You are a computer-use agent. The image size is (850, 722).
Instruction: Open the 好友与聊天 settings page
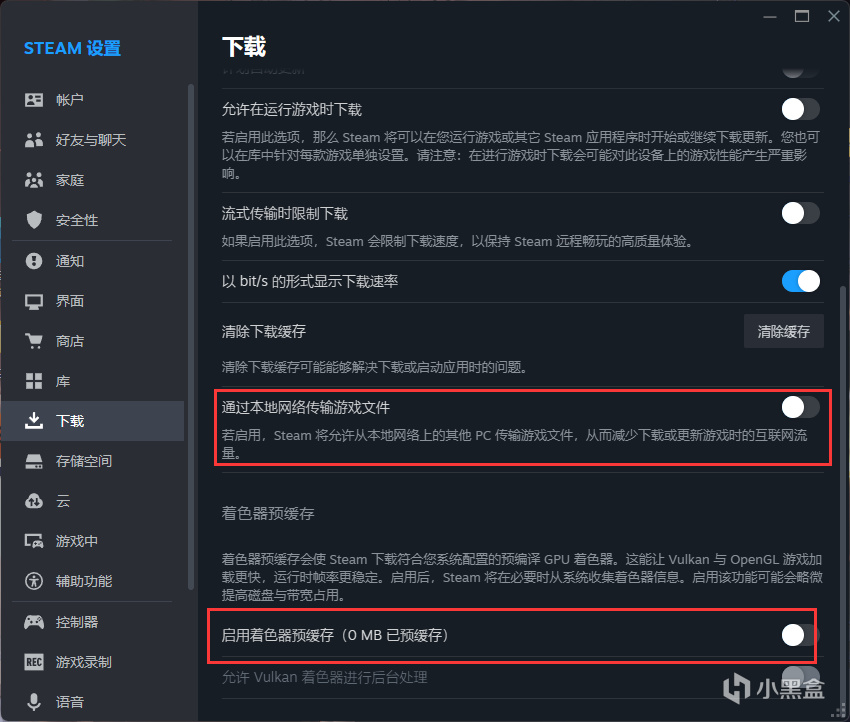click(x=93, y=140)
